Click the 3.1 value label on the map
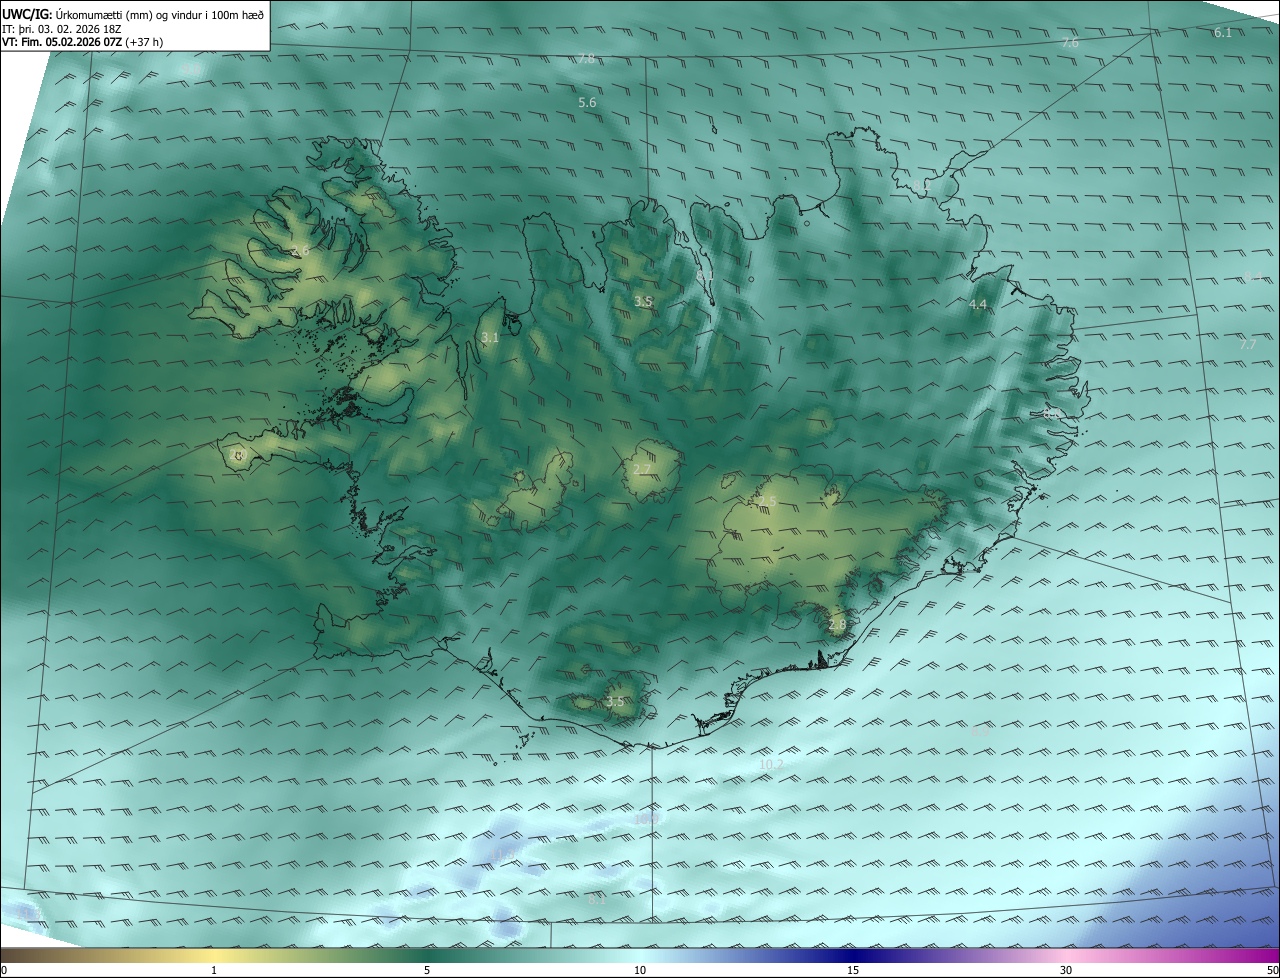Screen dimensions: 1280x978 point(490,338)
